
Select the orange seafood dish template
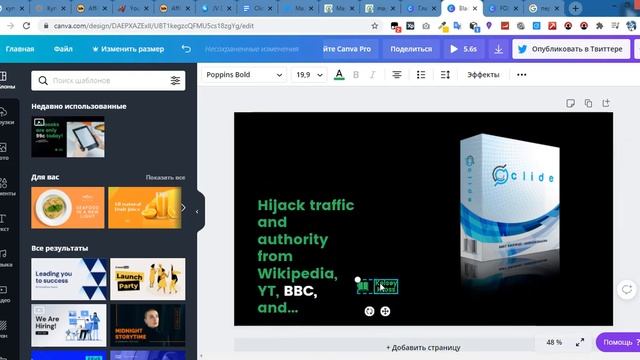point(68,208)
